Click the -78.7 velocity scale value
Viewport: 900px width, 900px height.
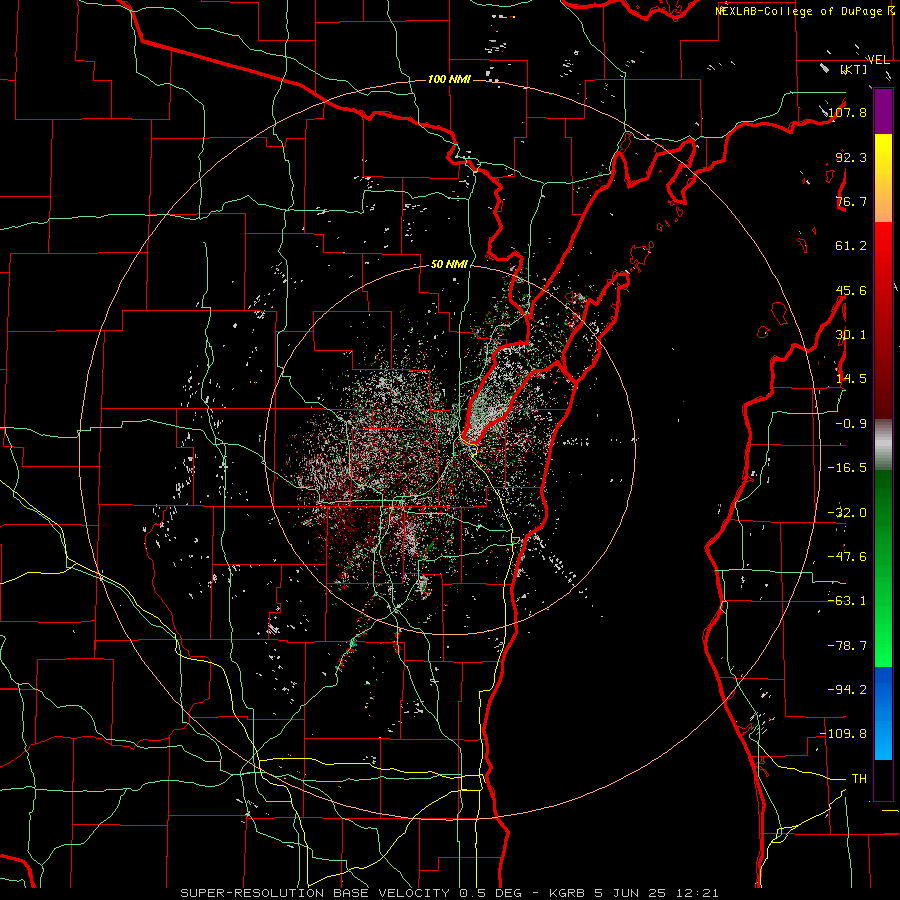(847, 646)
